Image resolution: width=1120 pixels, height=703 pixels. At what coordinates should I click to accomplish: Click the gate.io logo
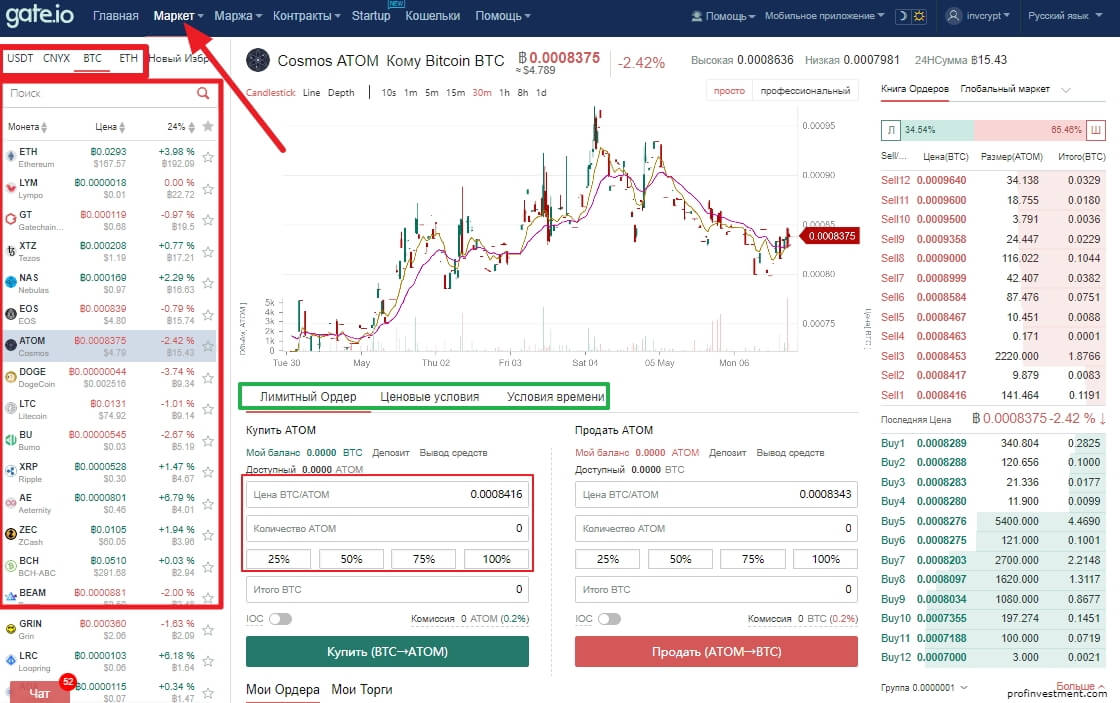click(39, 14)
